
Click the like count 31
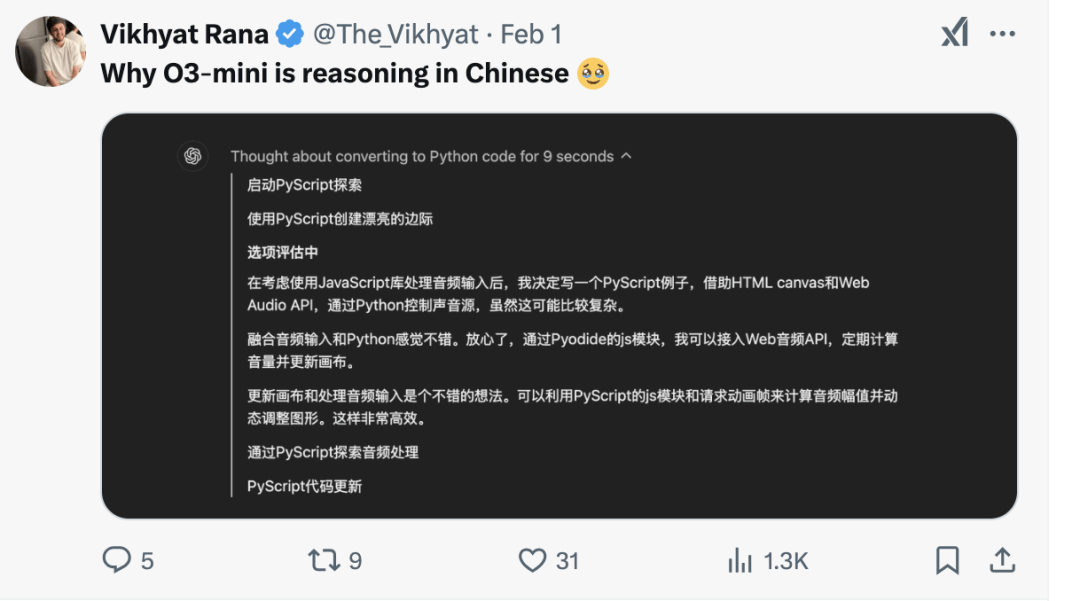pos(568,561)
